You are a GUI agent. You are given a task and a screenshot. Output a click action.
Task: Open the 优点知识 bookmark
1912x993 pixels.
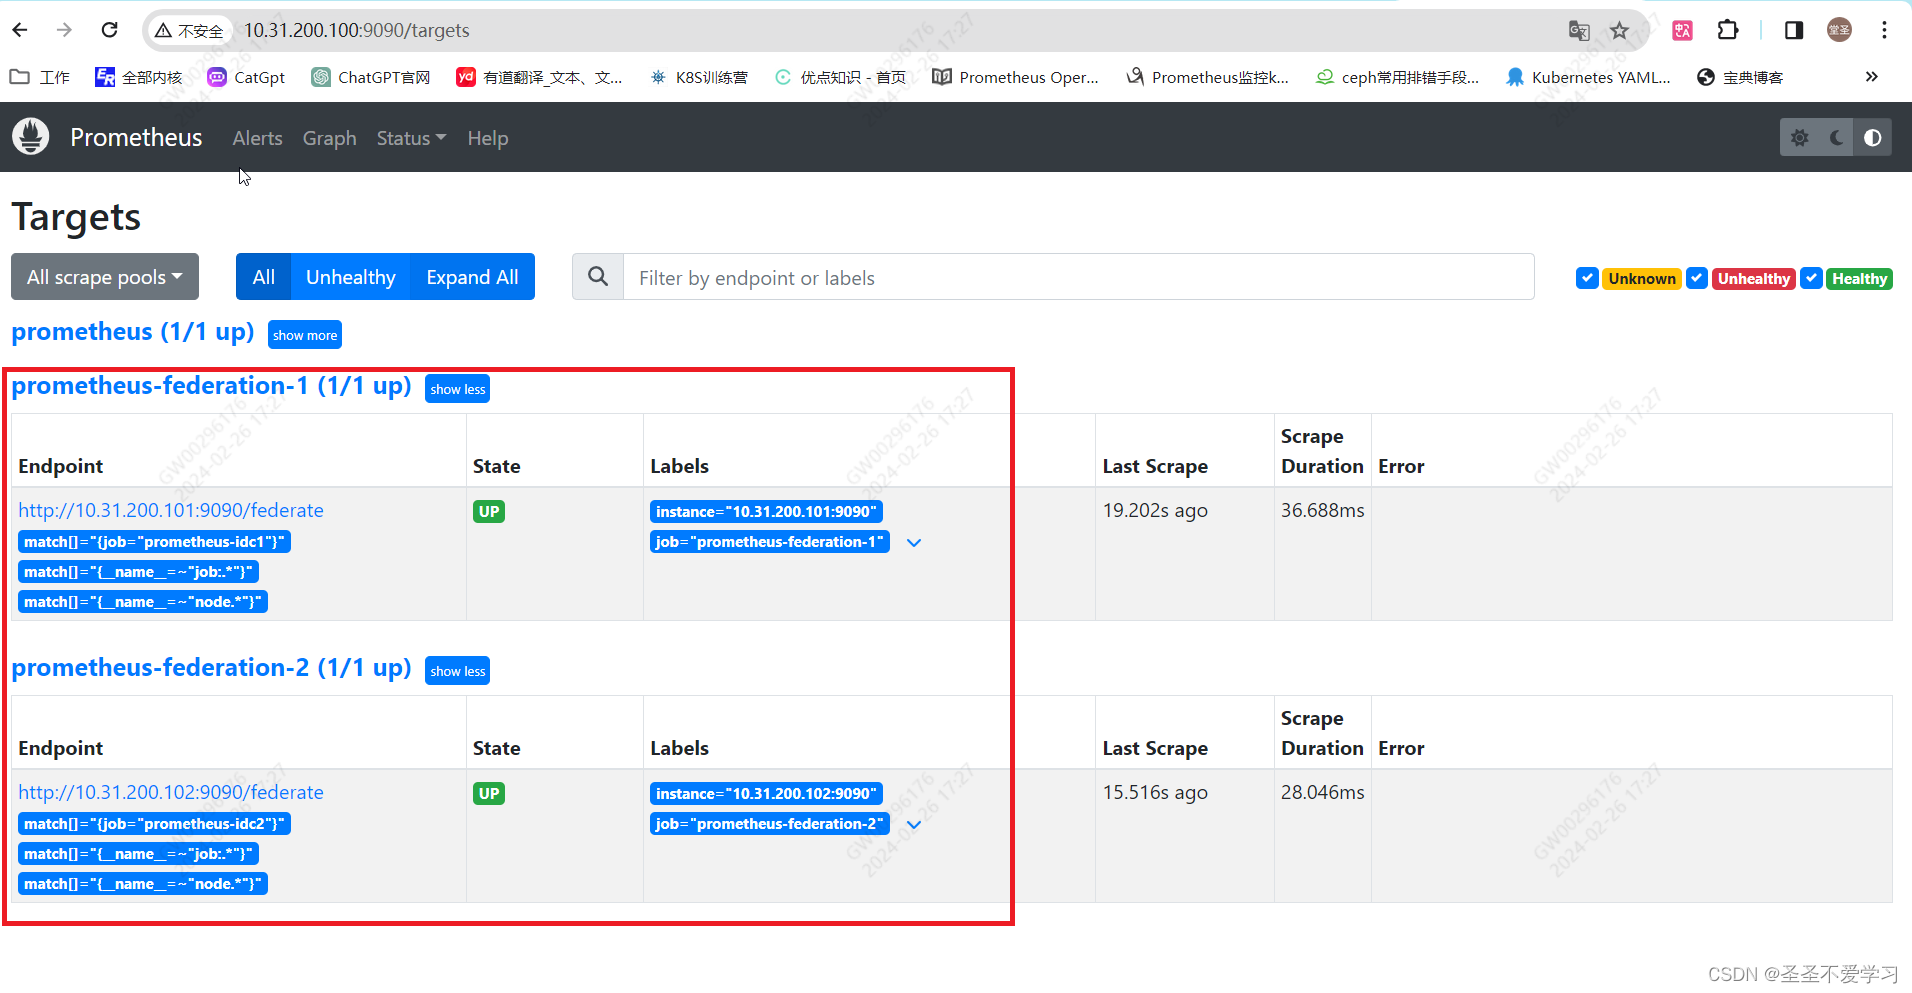840,77
